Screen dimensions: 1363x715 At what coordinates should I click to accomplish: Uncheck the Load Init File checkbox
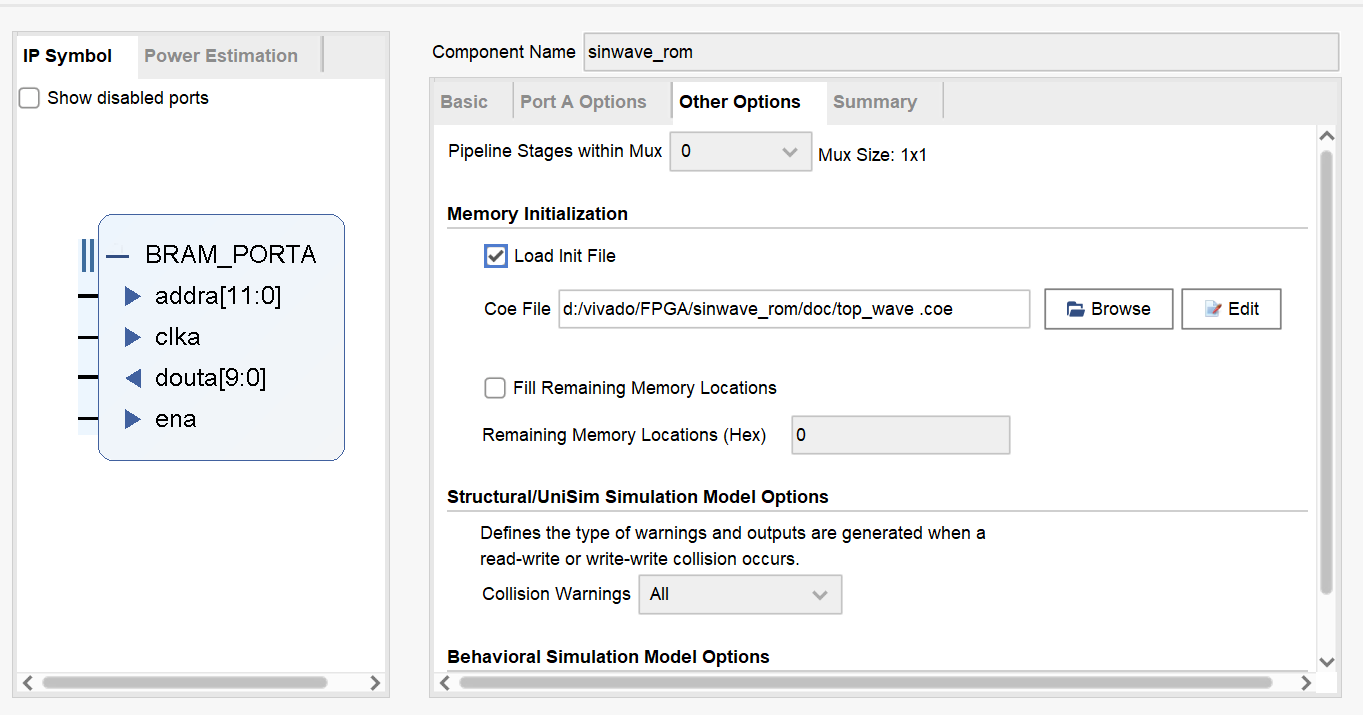click(x=495, y=256)
